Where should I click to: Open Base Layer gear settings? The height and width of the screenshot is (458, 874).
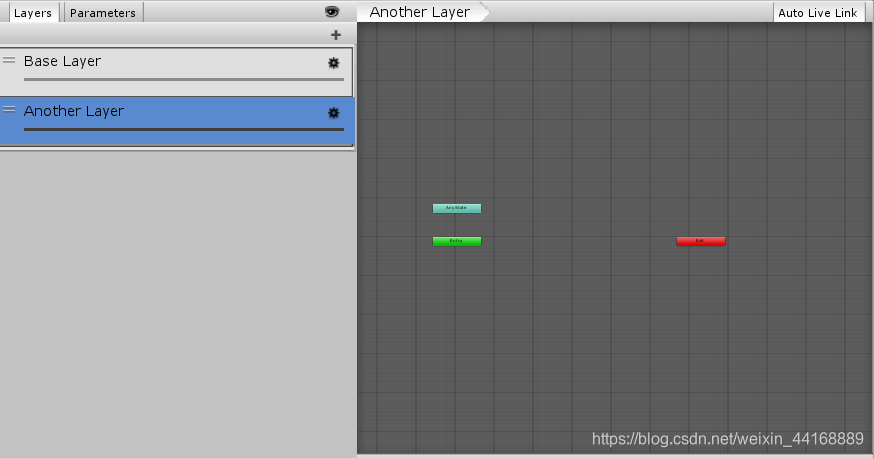pyautogui.click(x=333, y=63)
